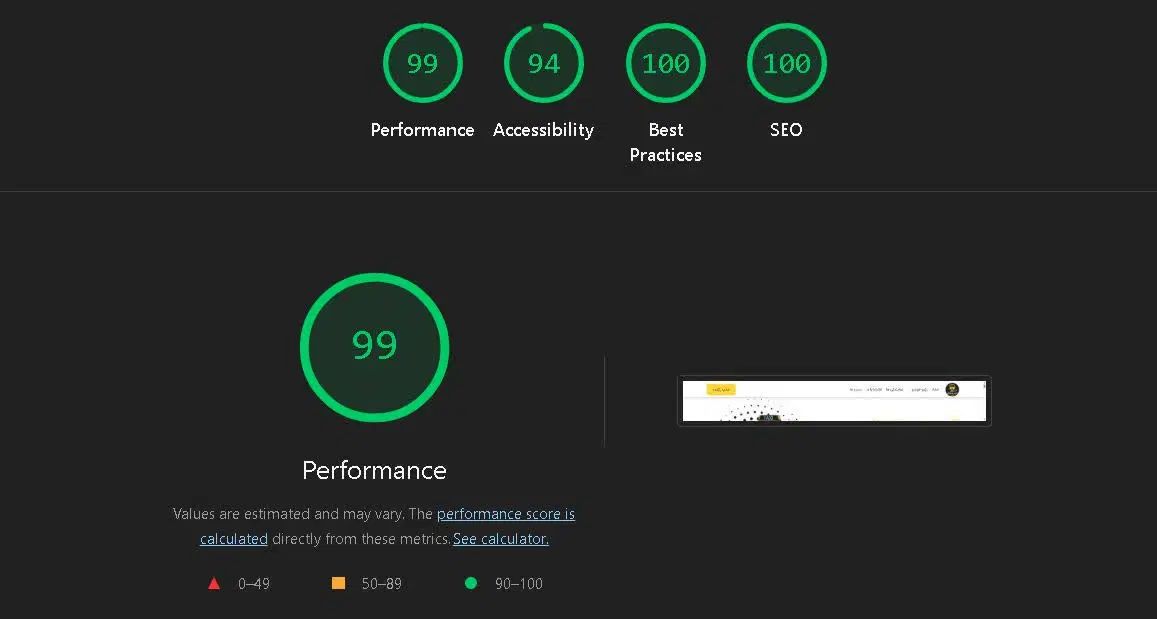Select the Performance category label at top
This screenshot has width=1157, height=619.
[423, 130]
